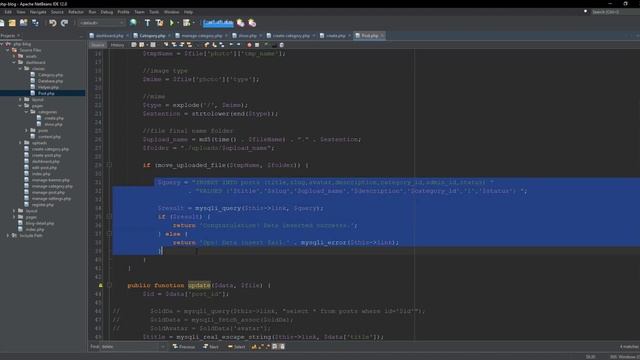Open the Find field history dropdown
This screenshot has width=640, height=360.
(163, 347)
